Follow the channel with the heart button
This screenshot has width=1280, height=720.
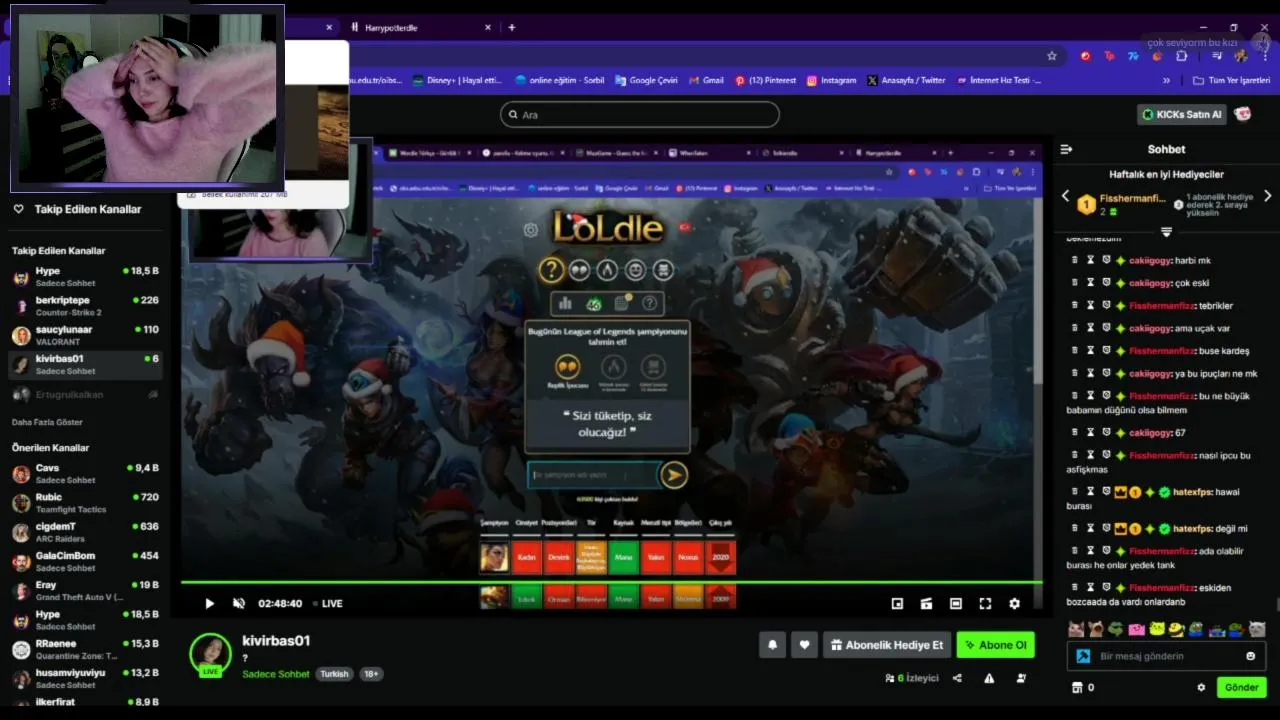coord(804,645)
